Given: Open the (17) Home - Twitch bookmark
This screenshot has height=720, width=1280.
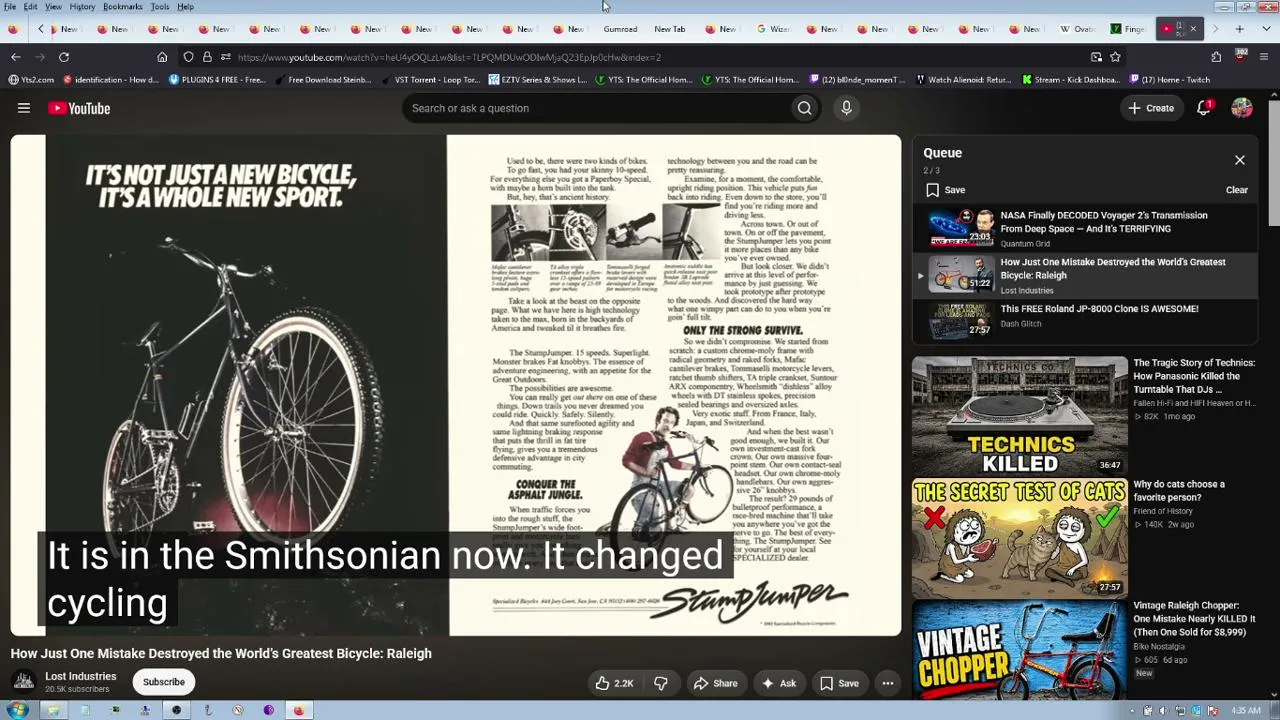Looking at the screenshot, I should 1169,80.
